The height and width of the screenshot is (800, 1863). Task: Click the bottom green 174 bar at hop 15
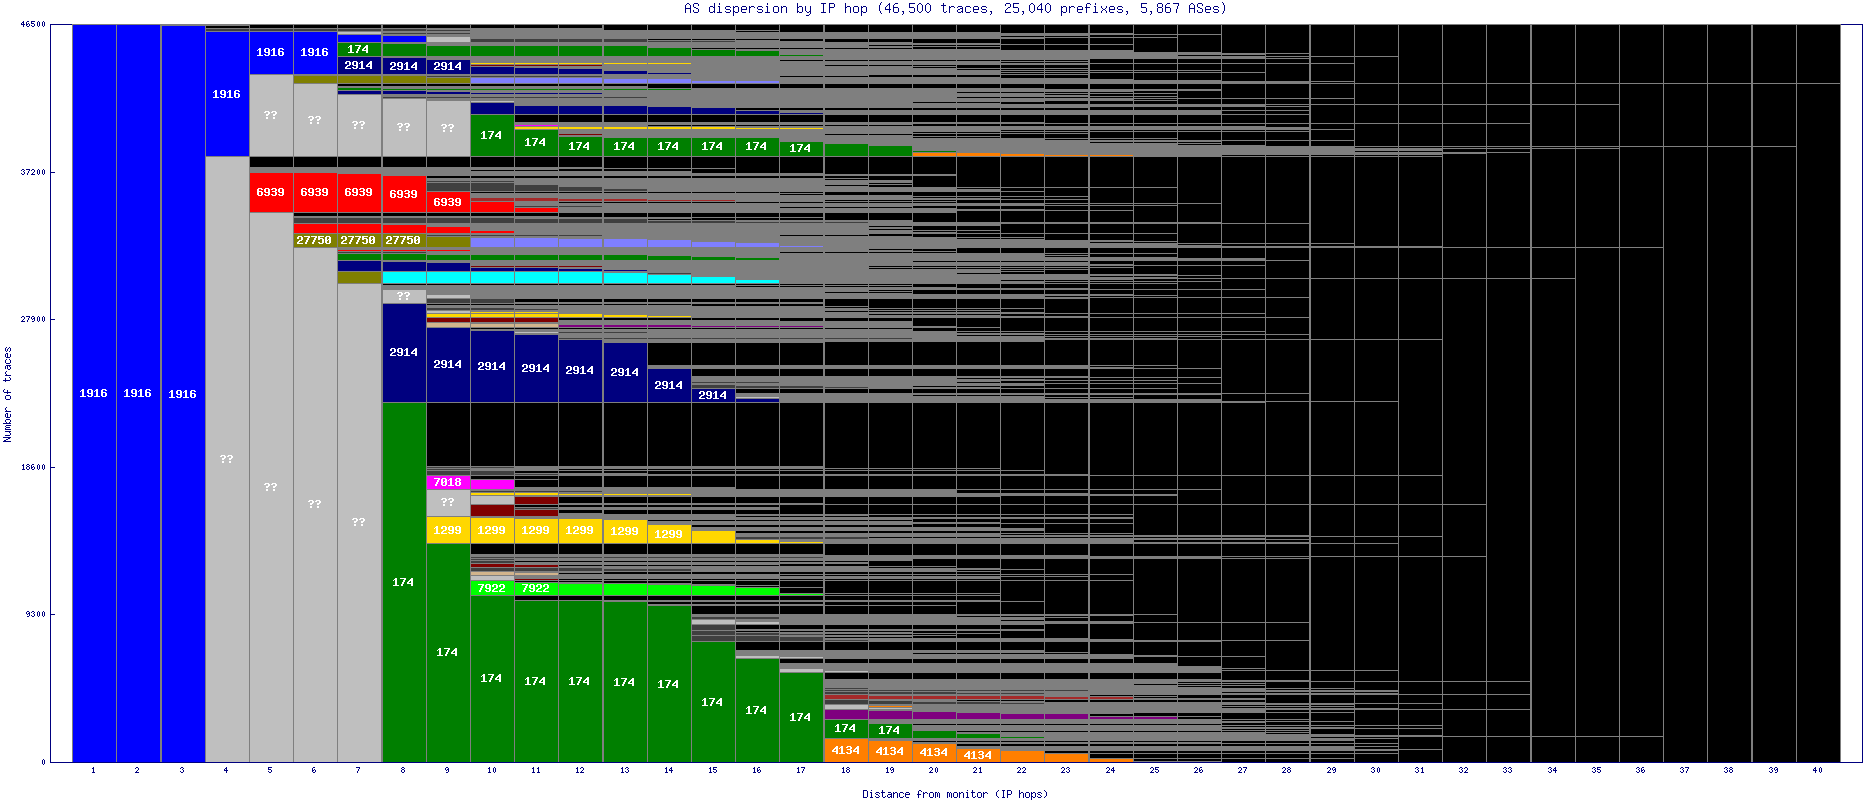point(713,702)
